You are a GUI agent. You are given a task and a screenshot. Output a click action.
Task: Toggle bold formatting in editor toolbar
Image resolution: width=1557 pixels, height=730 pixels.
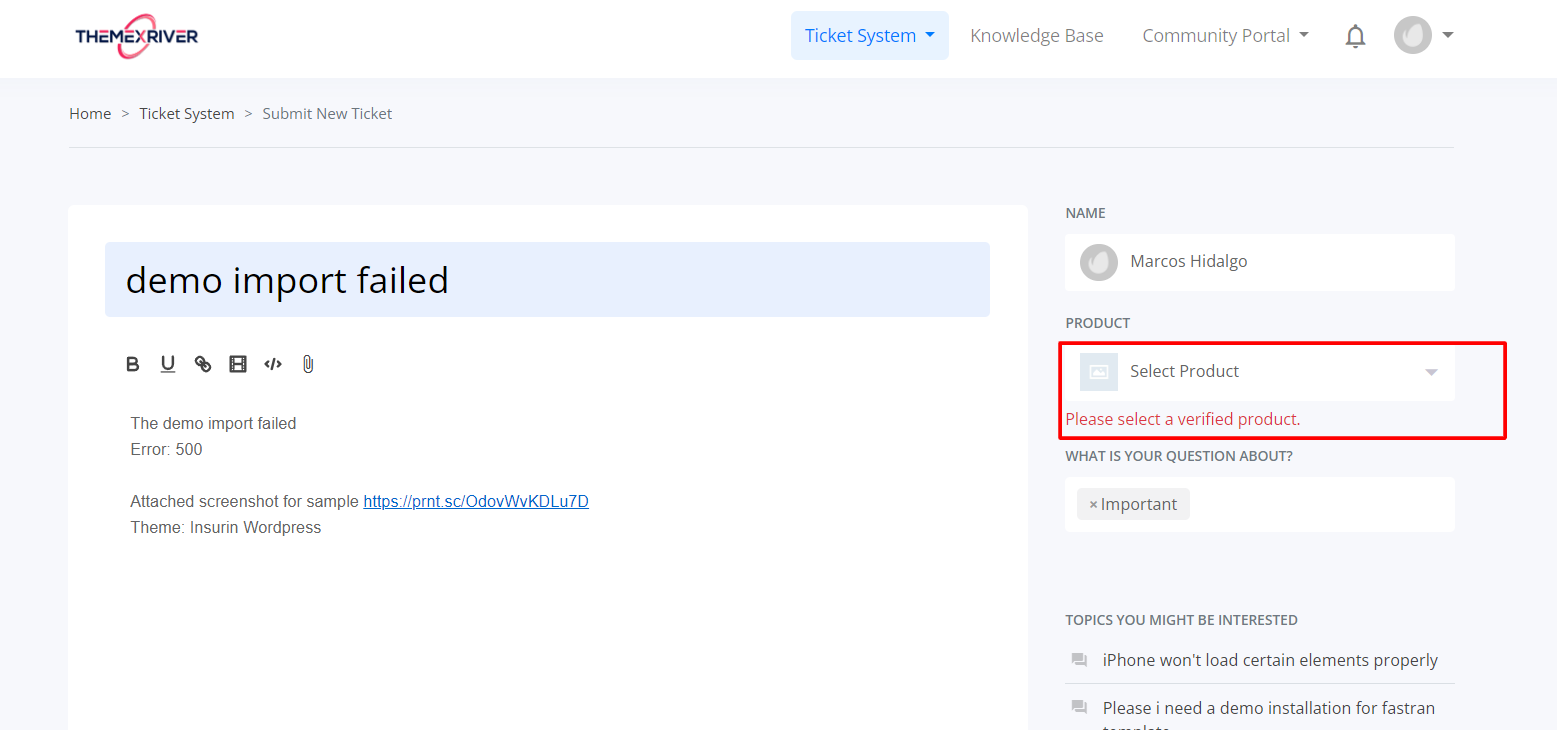133,364
